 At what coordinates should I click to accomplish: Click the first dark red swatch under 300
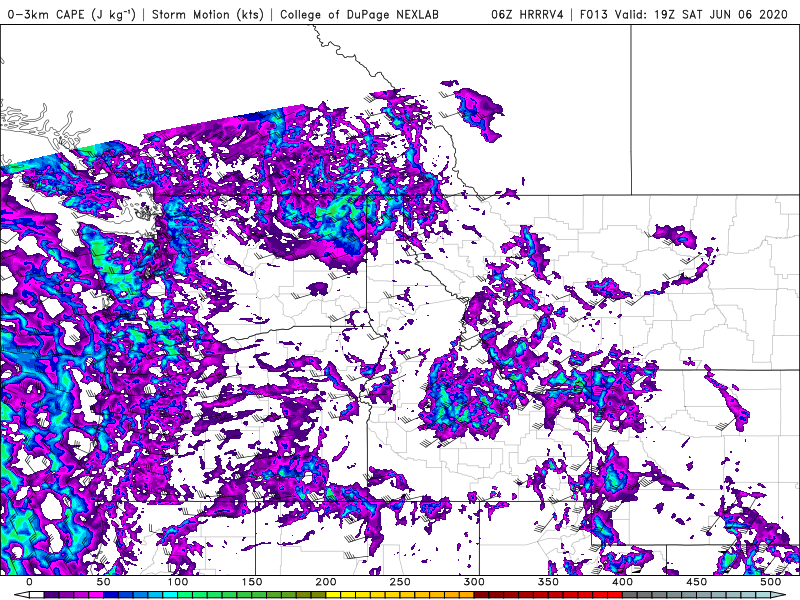coord(481,595)
